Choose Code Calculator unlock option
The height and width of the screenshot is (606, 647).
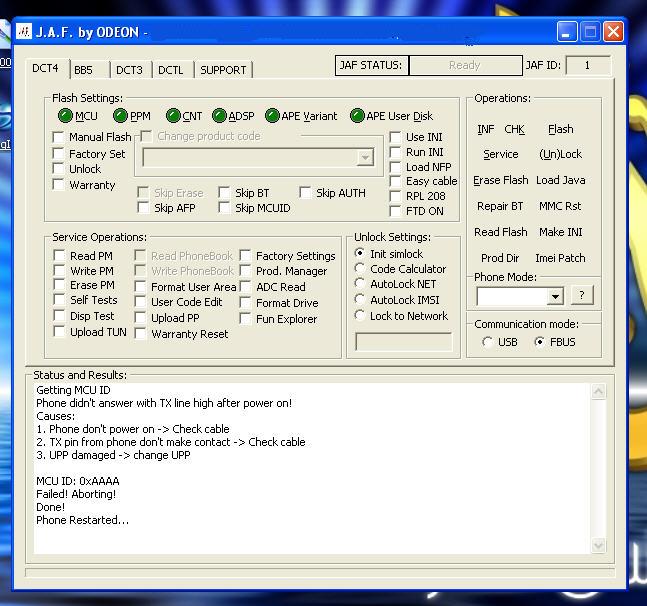coord(360,269)
